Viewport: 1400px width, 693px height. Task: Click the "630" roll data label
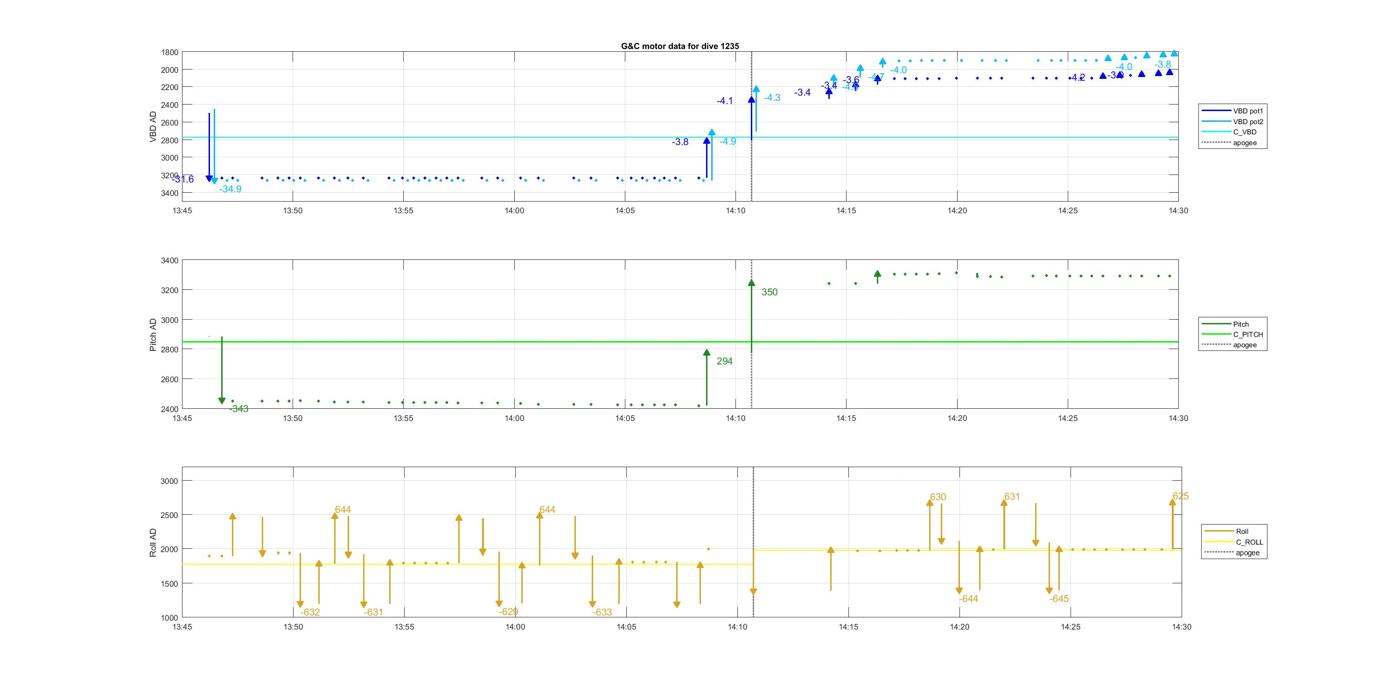pyautogui.click(x=938, y=497)
